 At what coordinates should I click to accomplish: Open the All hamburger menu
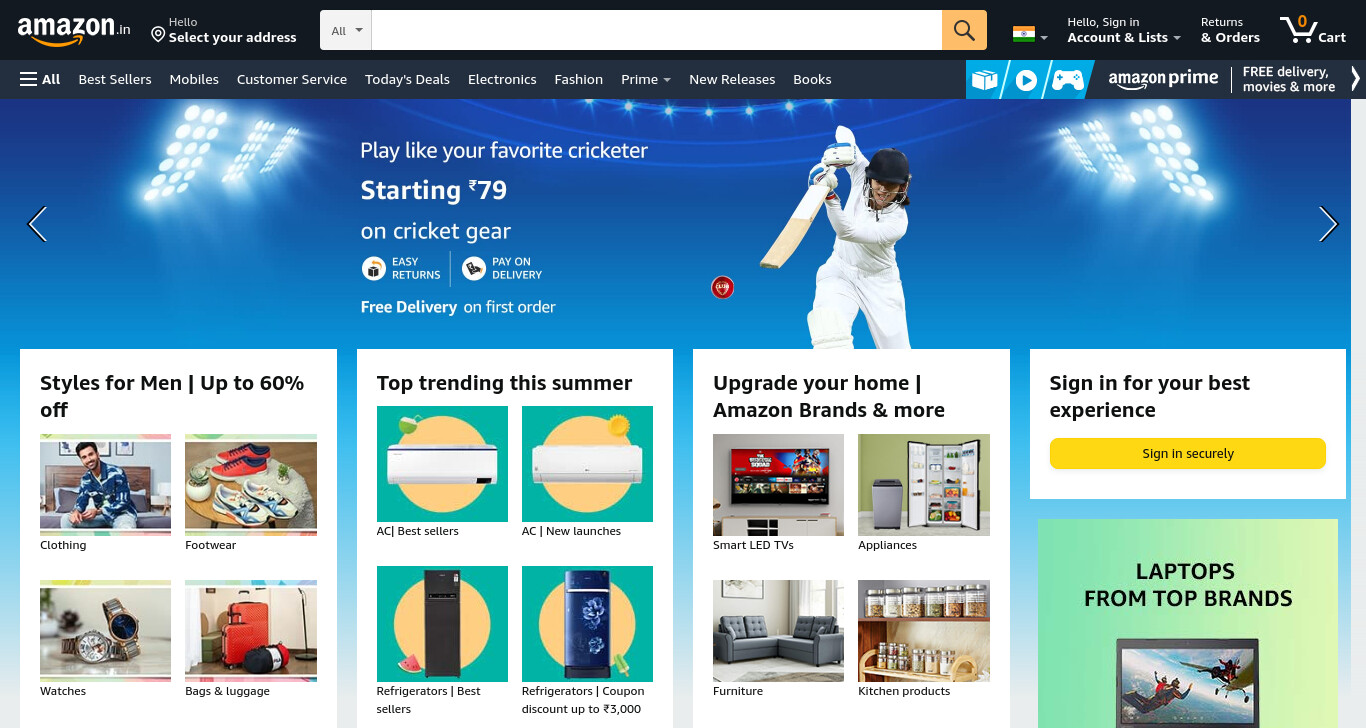[40, 79]
